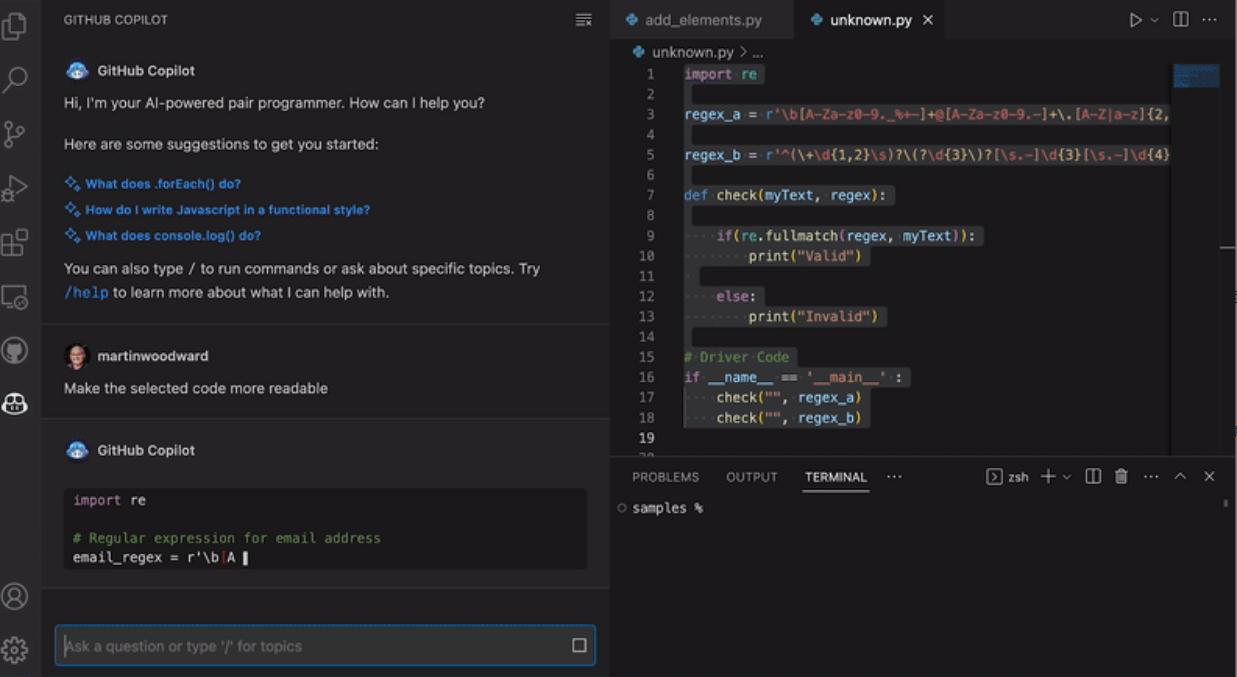Open the Copilot chat view icon
The width and height of the screenshot is (1237, 677).
(15, 404)
